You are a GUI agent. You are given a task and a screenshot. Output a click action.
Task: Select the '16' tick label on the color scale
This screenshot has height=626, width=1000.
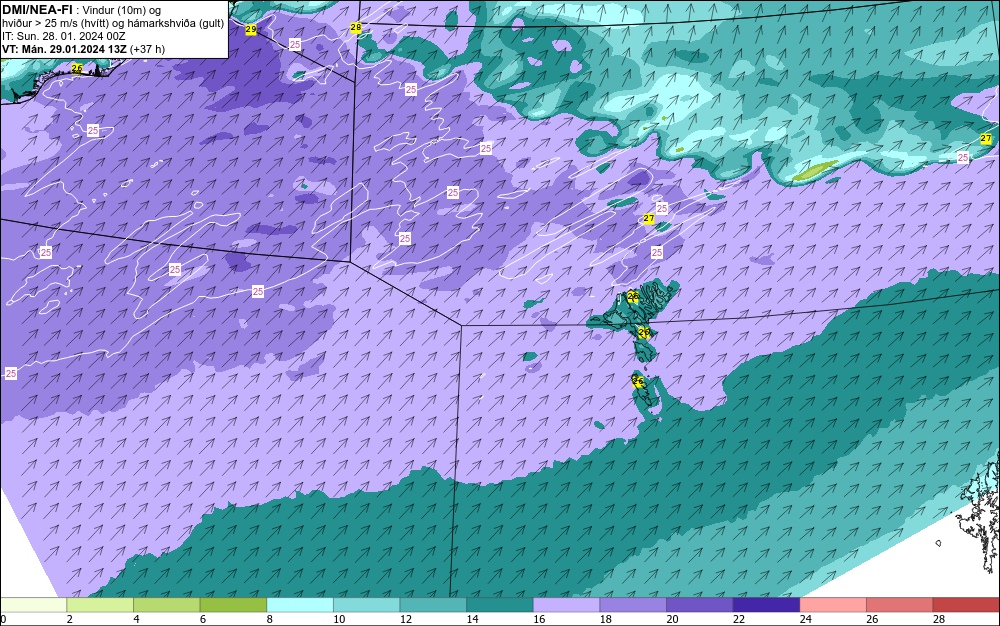click(x=539, y=619)
